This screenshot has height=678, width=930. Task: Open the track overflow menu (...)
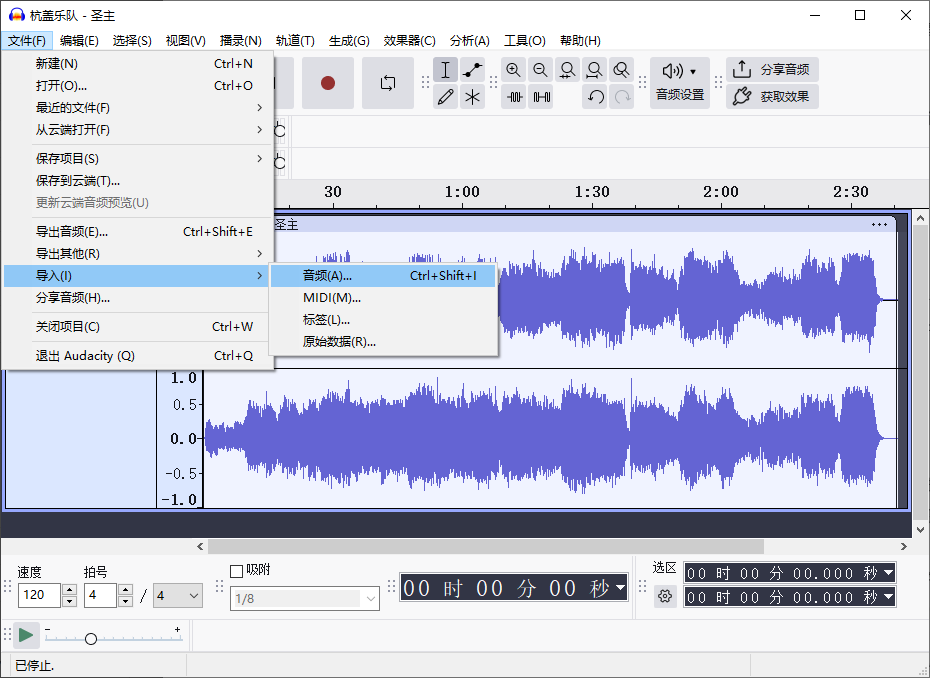click(x=879, y=225)
